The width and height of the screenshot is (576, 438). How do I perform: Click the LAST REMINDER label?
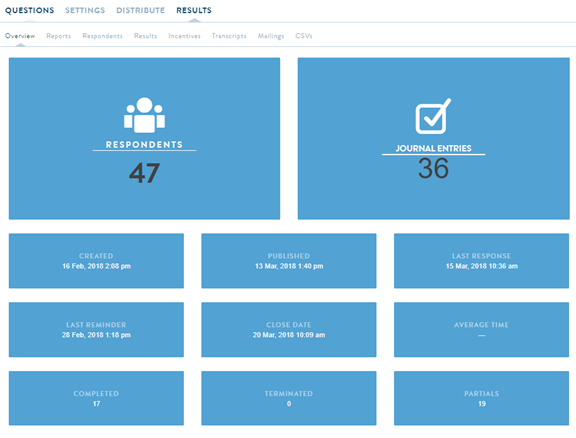click(x=96, y=325)
